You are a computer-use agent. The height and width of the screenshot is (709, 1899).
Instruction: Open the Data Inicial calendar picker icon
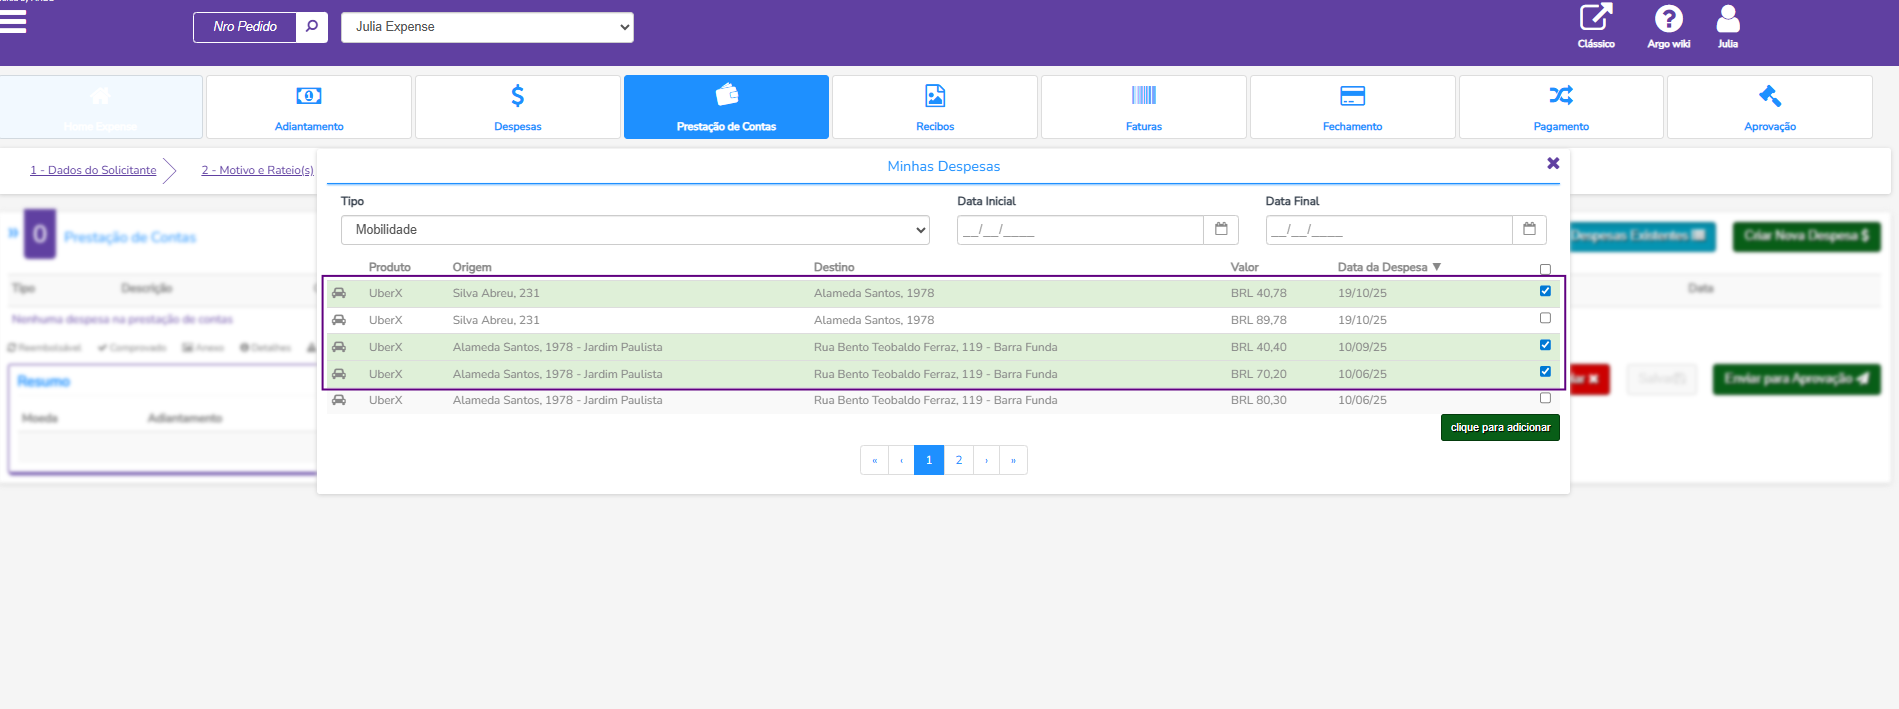pos(1221,230)
